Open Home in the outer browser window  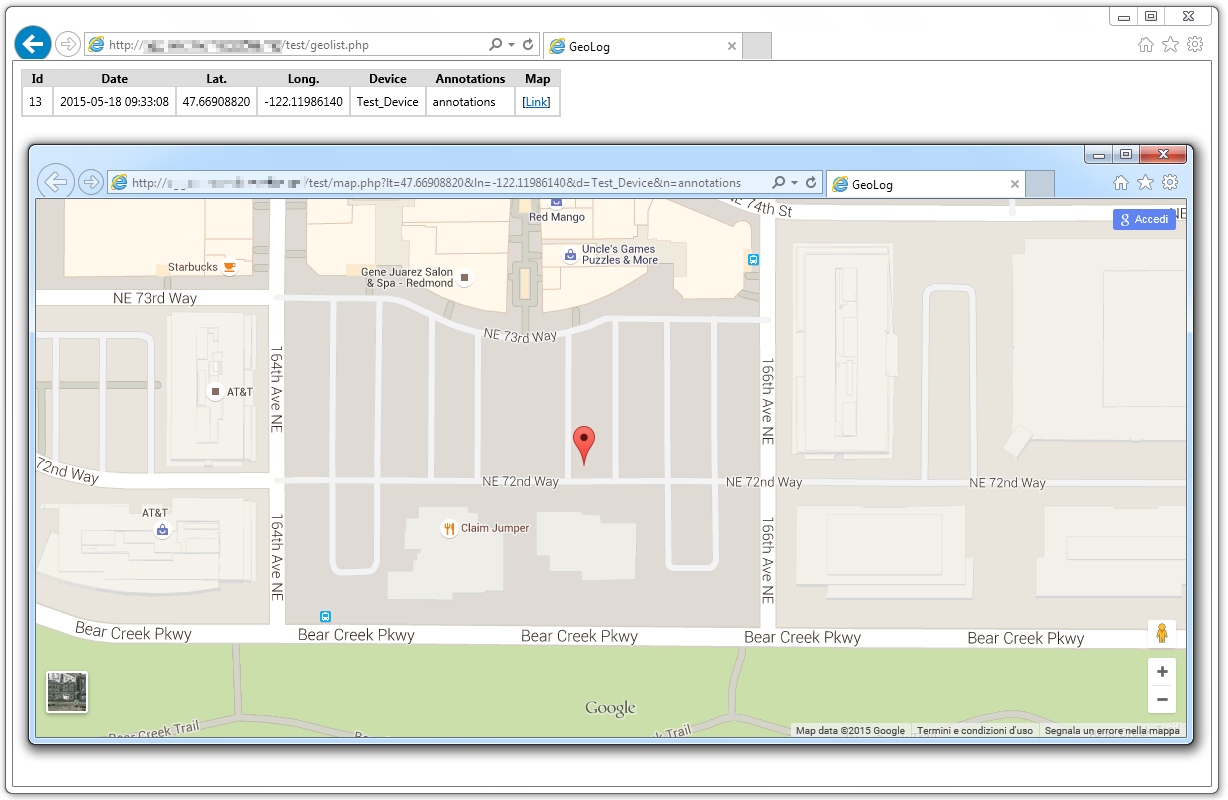coord(1146,44)
